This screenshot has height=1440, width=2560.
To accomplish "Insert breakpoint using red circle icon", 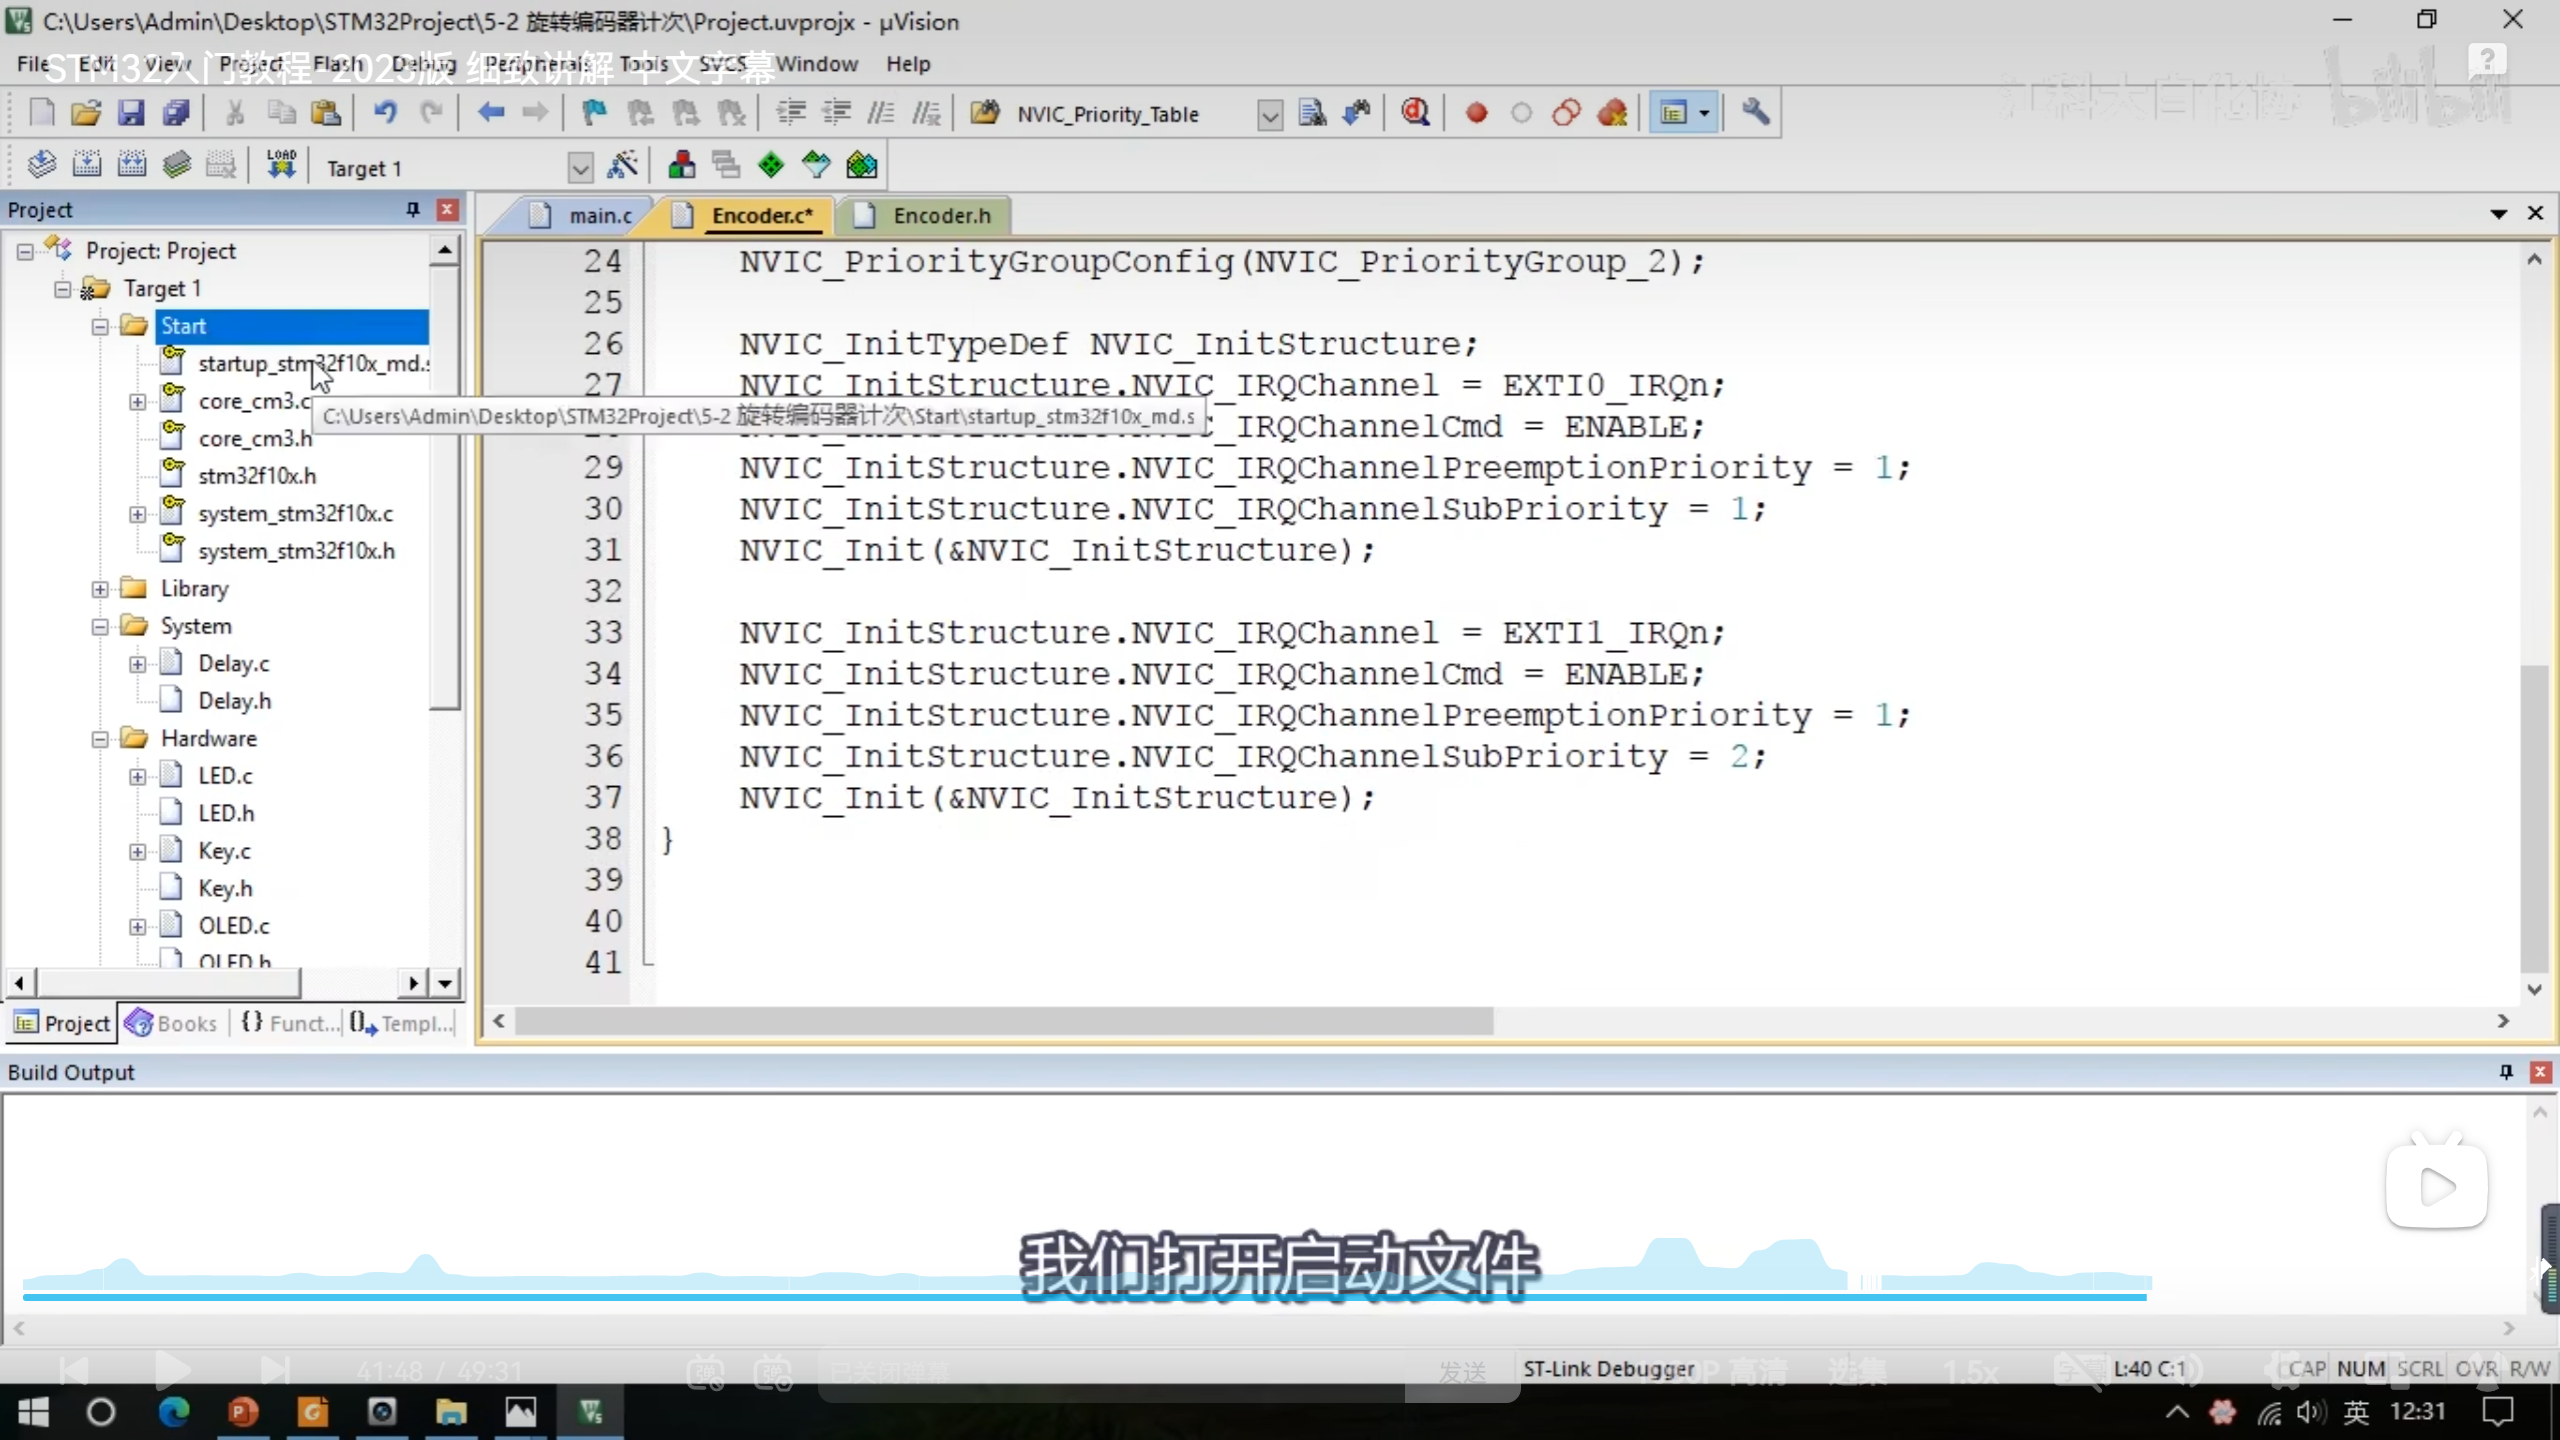I will click(1476, 113).
